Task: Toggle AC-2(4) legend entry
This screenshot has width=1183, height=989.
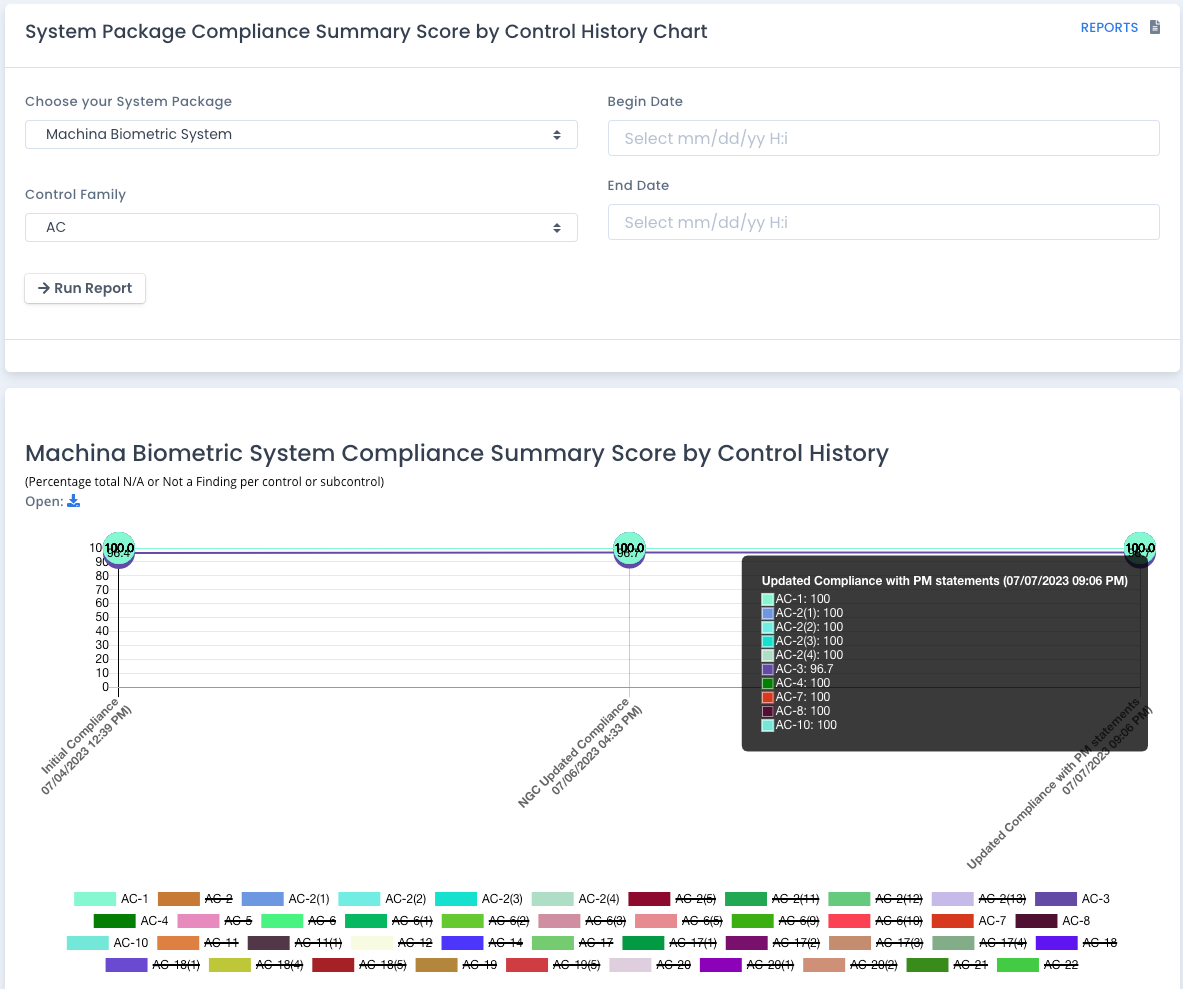Action: (576, 898)
